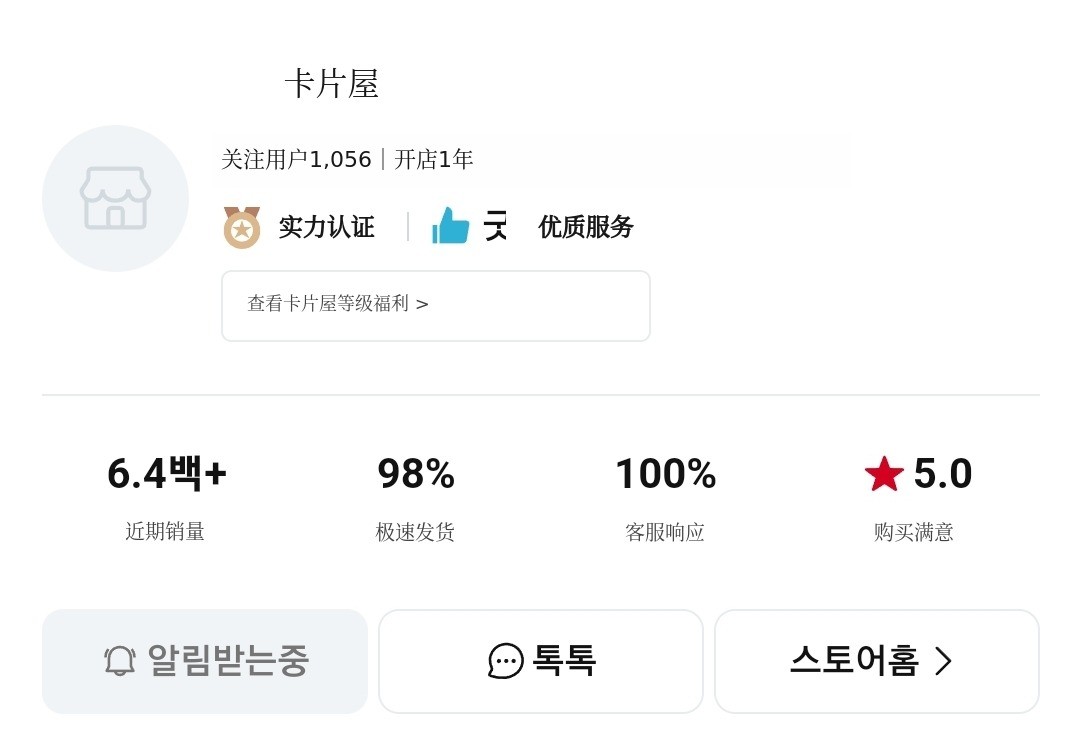Click the store avatar placeholder icon
The width and height of the screenshot is (1079, 751).
[115, 198]
